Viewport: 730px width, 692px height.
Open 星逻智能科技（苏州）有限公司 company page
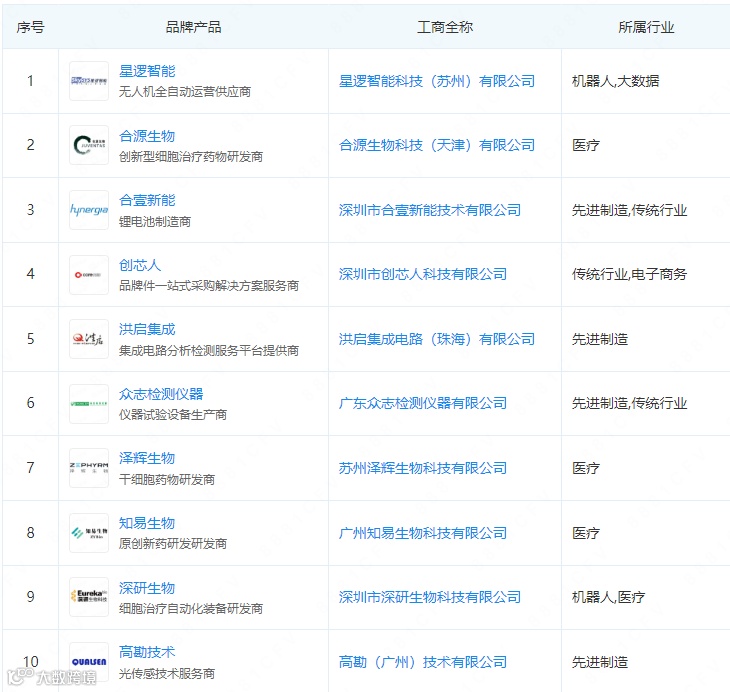point(437,81)
